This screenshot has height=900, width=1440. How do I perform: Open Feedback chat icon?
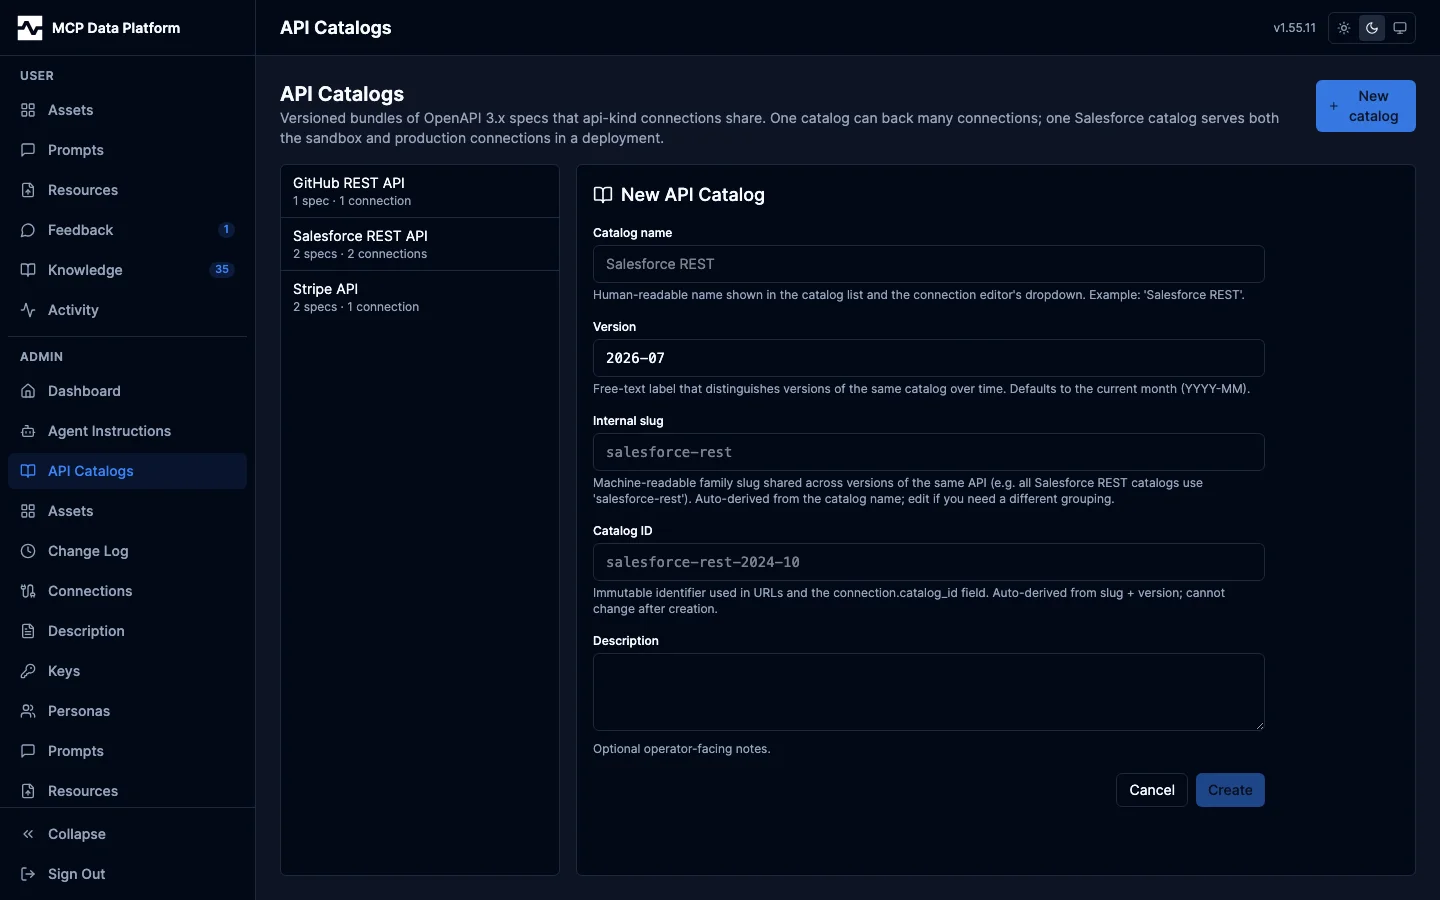28,230
